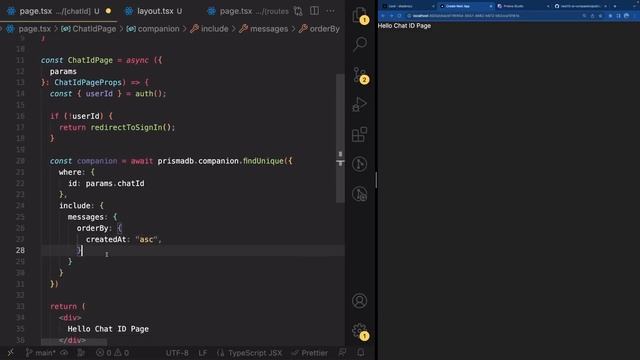Place cursor on line 28 number
This screenshot has height=360, width=640.
click(20, 250)
